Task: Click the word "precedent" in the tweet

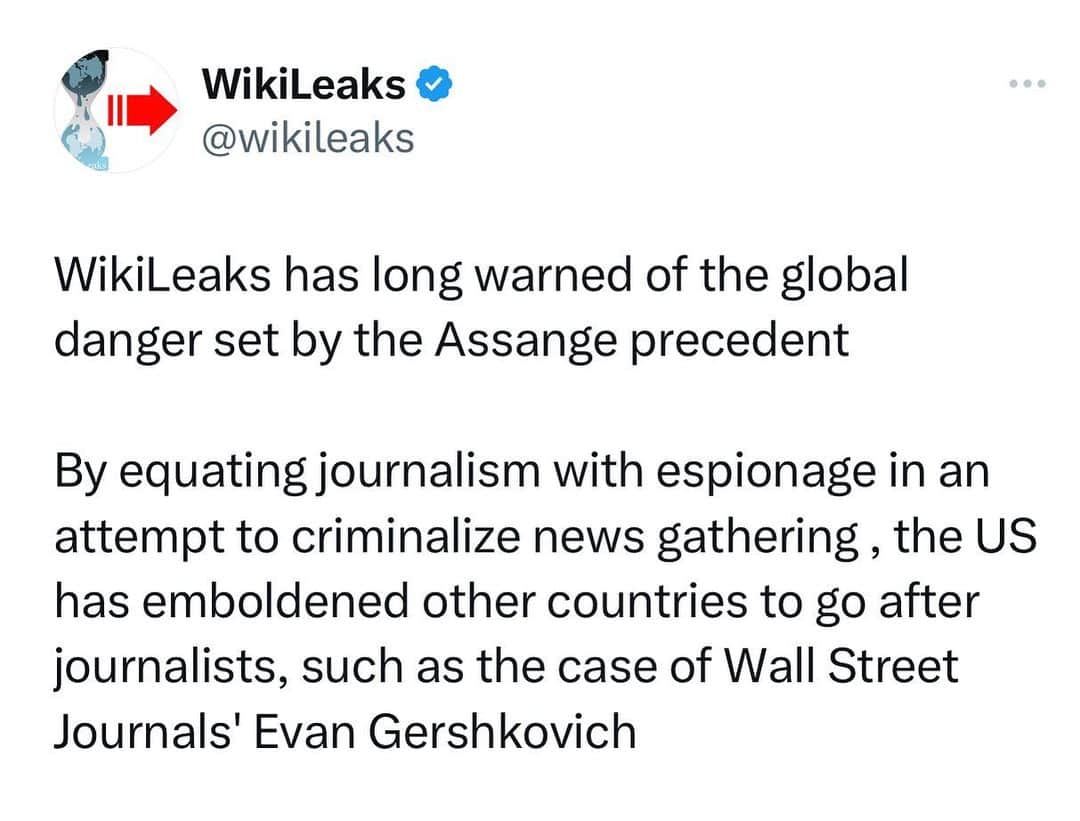Action: point(740,342)
